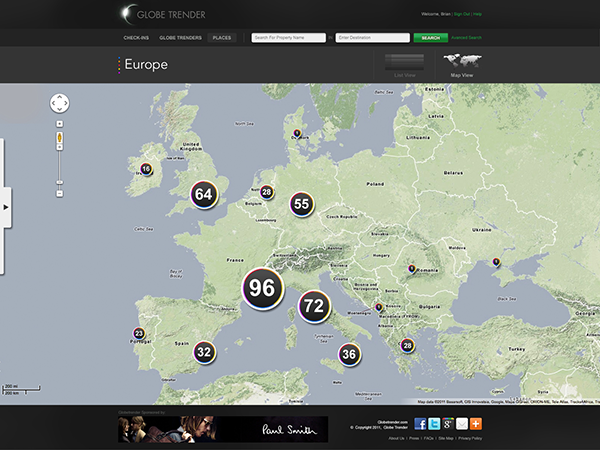Go to the Globe Trenders tab

click(180, 37)
